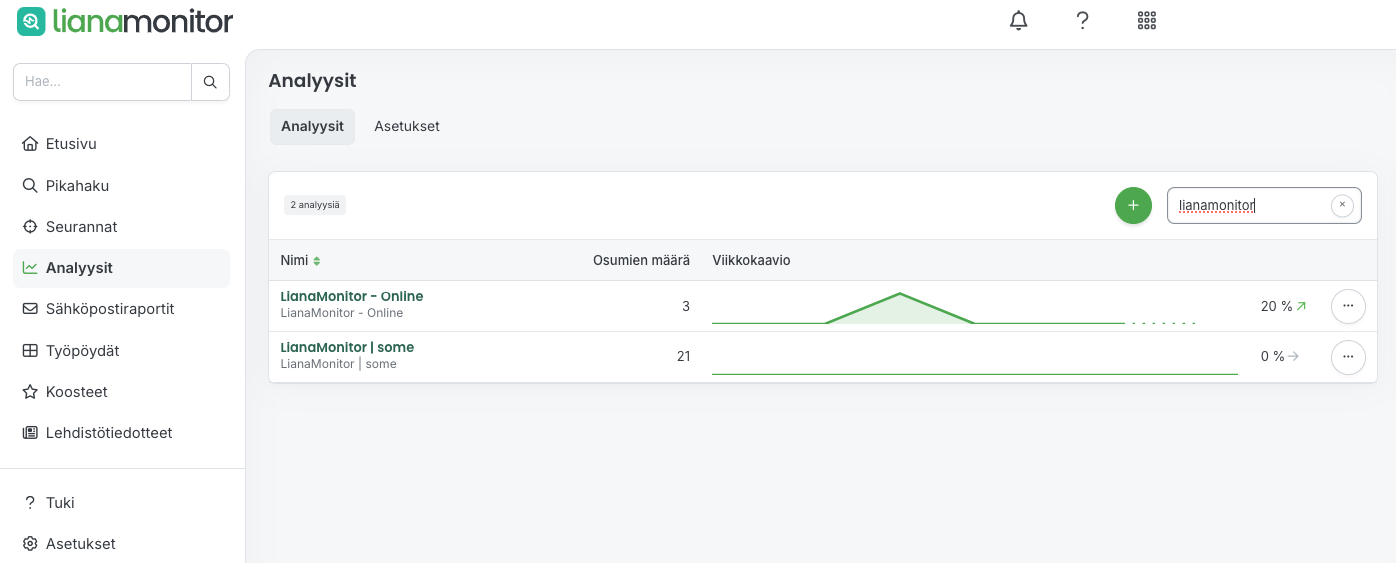Open Sähköpostiraportit in the sidebar
The image size is (1396, 563).
121,309
